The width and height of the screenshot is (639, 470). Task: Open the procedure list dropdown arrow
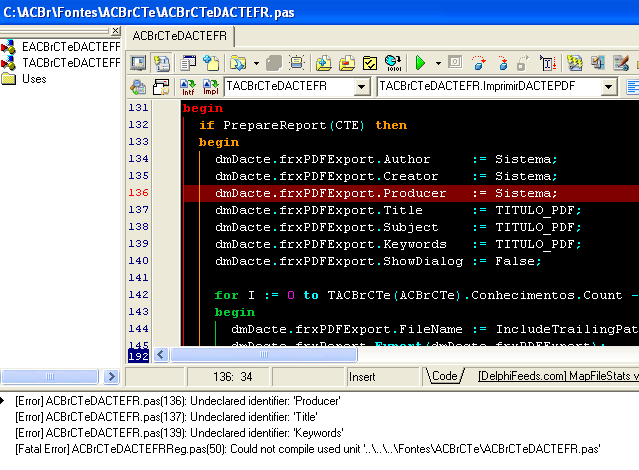click(608, 87)
